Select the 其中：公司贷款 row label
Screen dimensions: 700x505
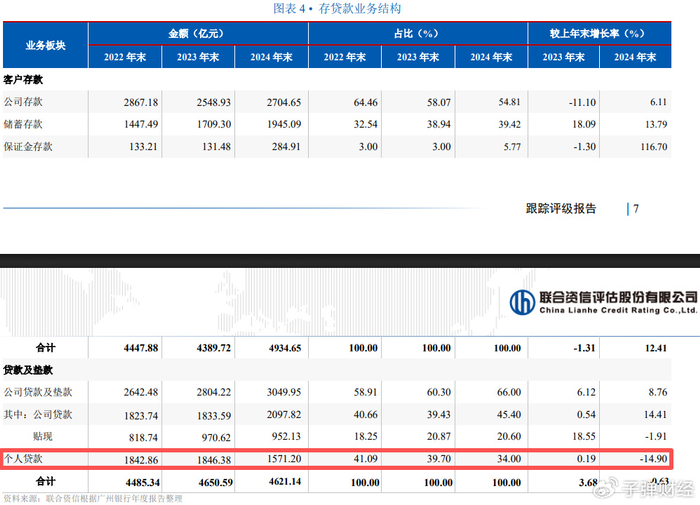(38, 414)
